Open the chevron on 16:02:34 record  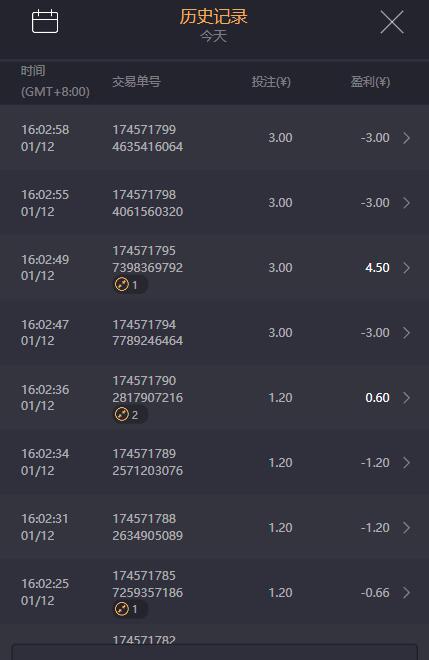406,463
